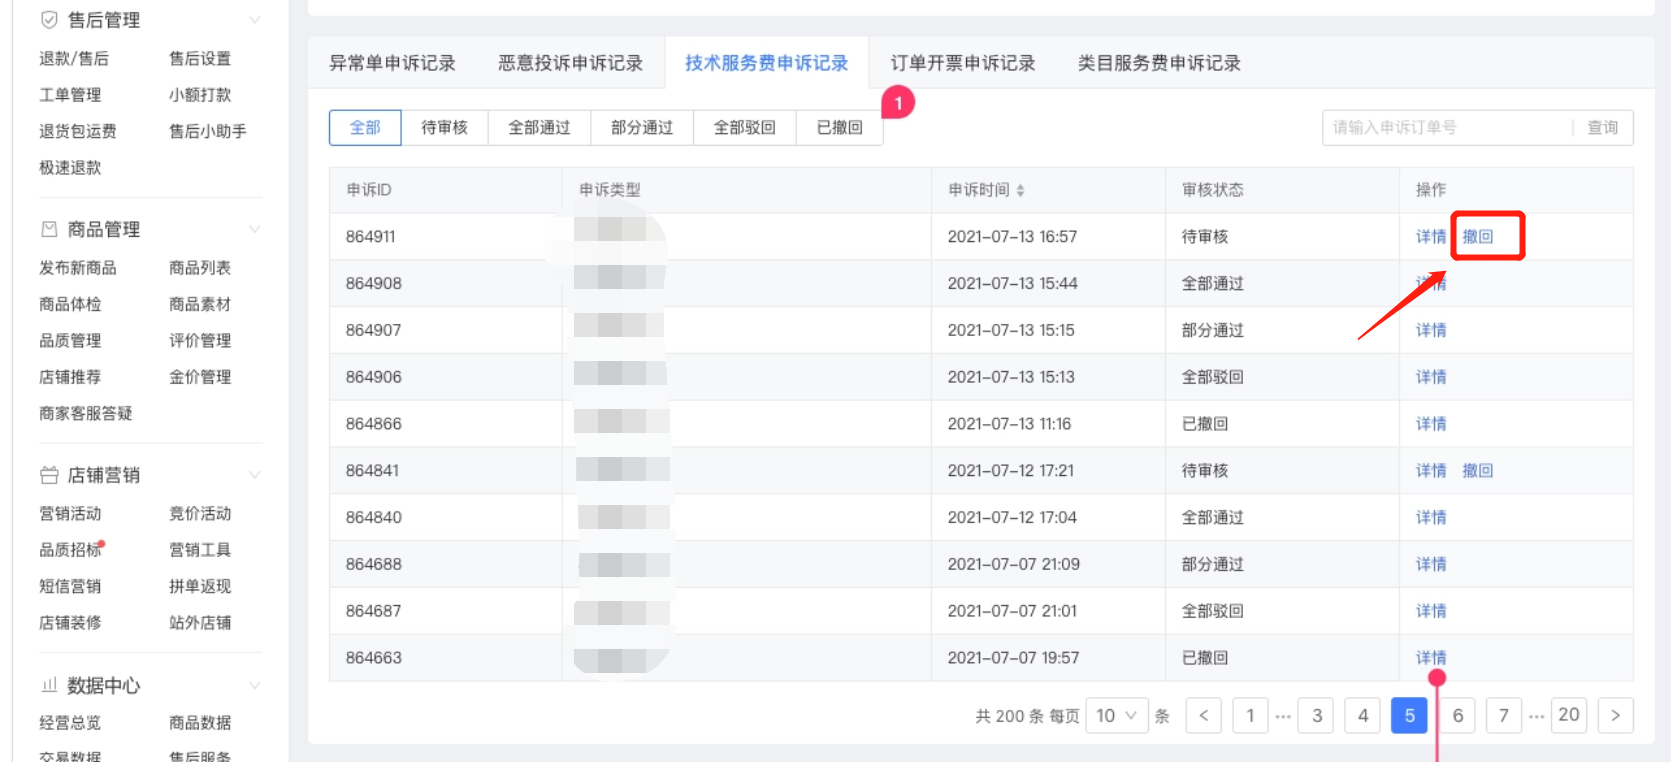
Task: Show only 部分通过 records
Action: [642, 128]
